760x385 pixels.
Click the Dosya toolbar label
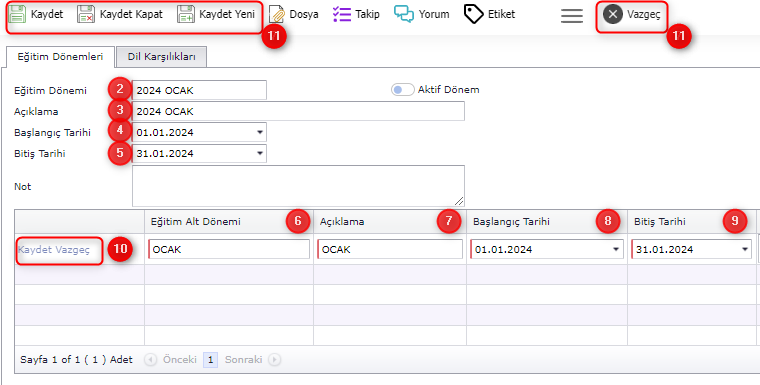coord(304,15)
